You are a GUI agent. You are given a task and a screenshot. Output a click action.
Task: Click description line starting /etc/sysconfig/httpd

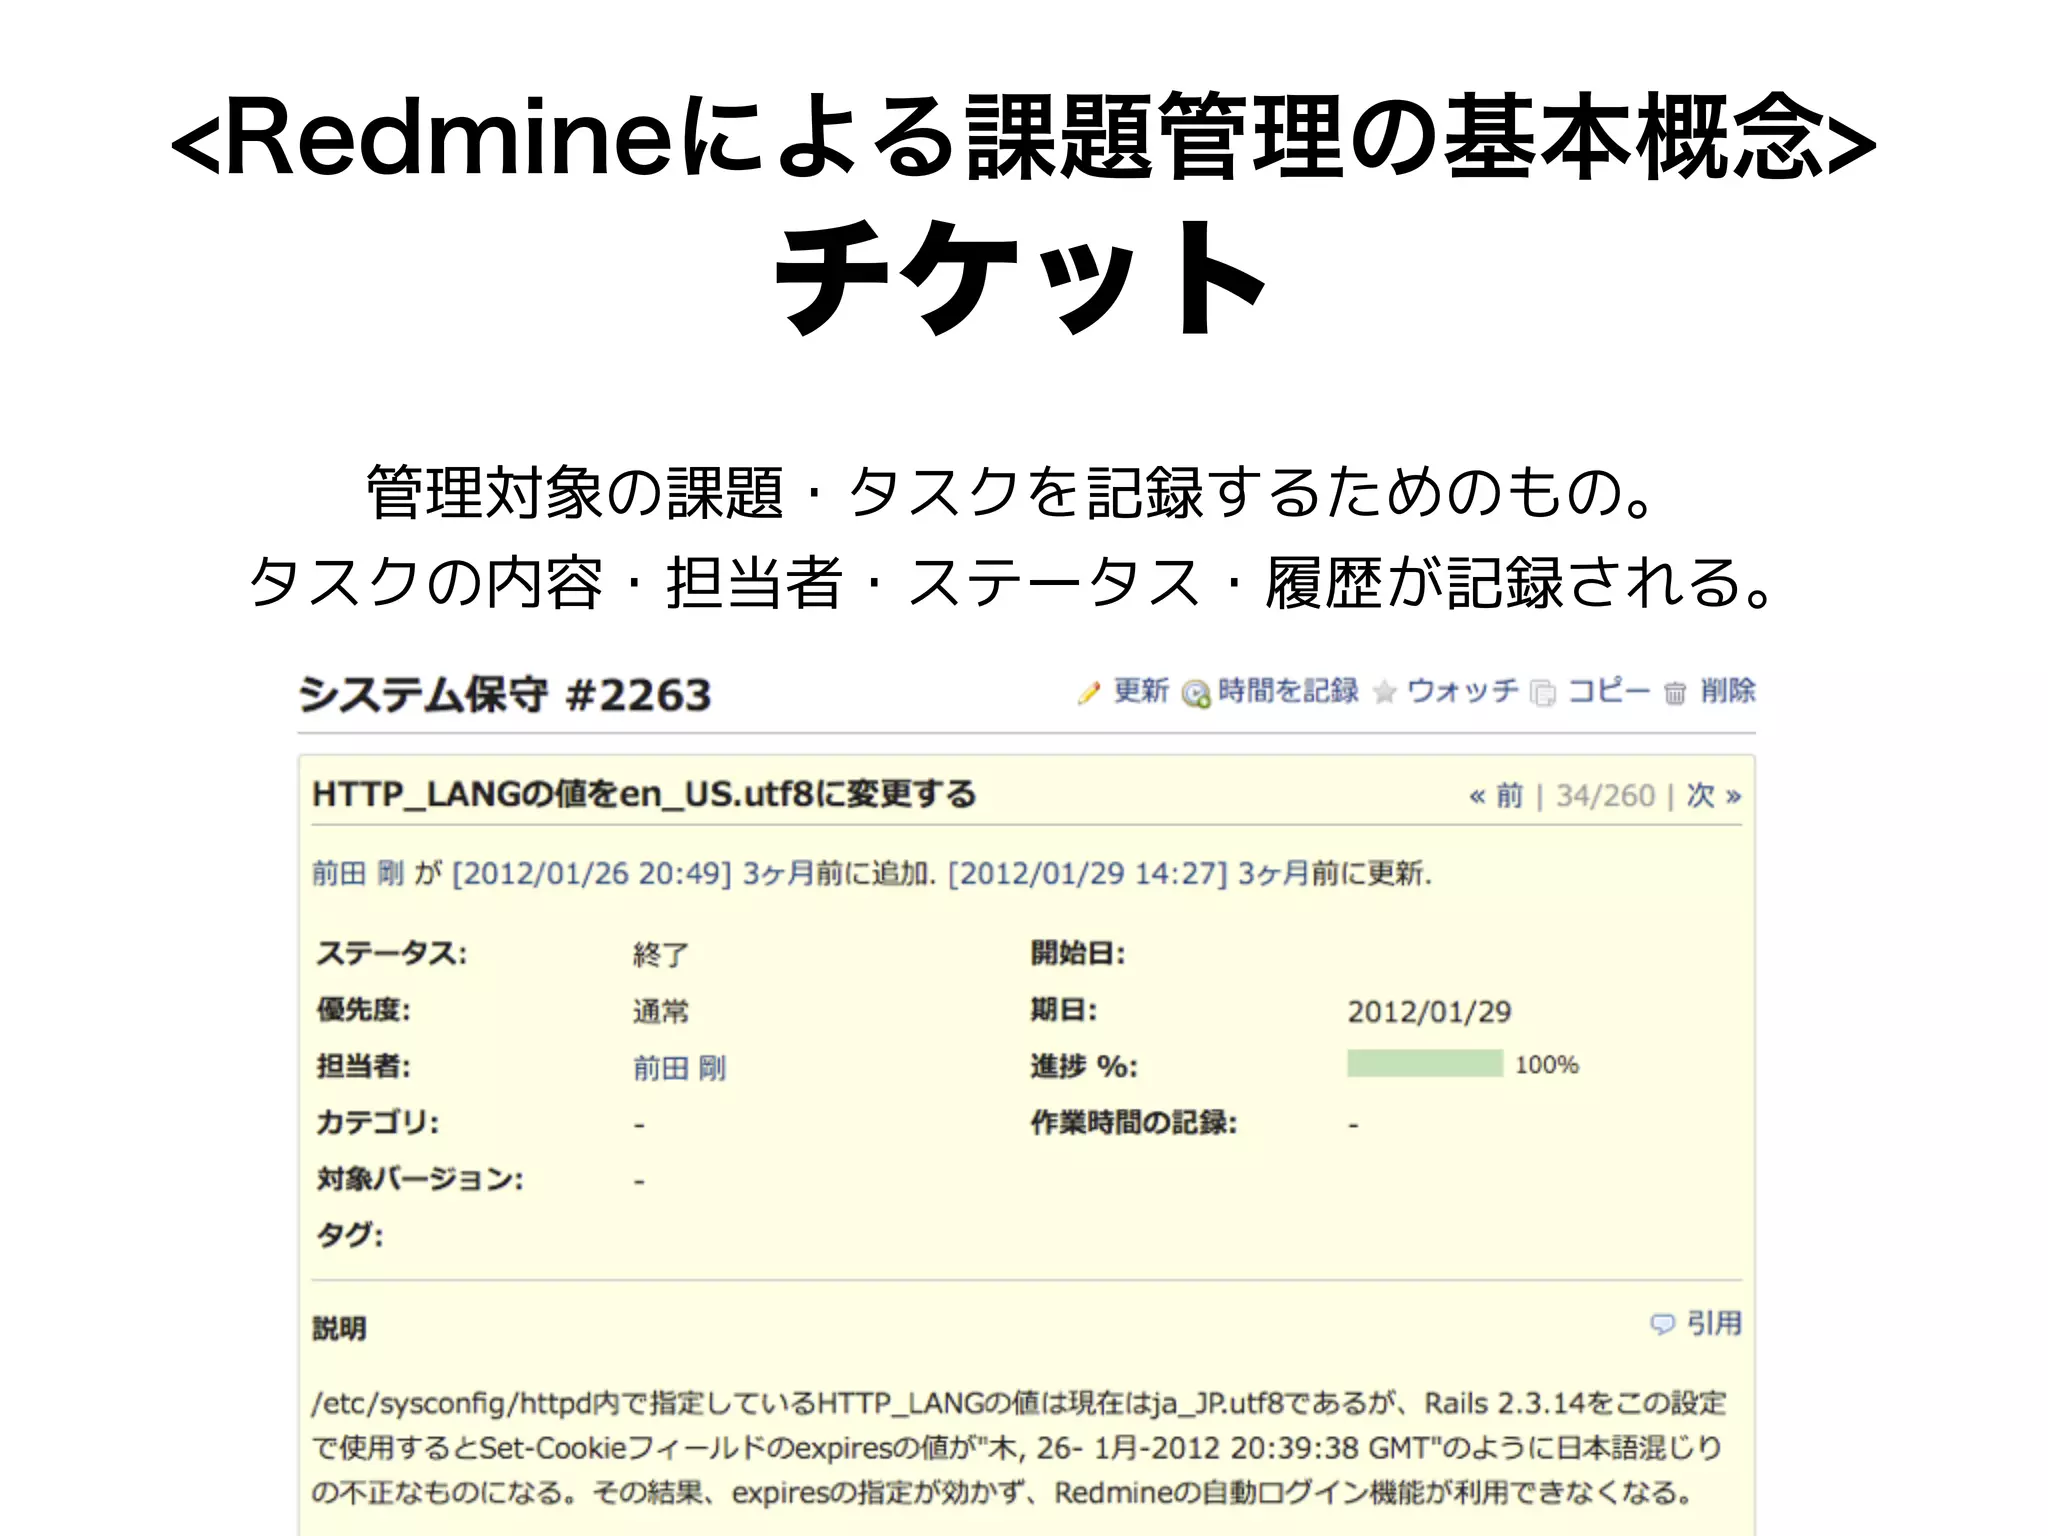coord(1019,1403)
